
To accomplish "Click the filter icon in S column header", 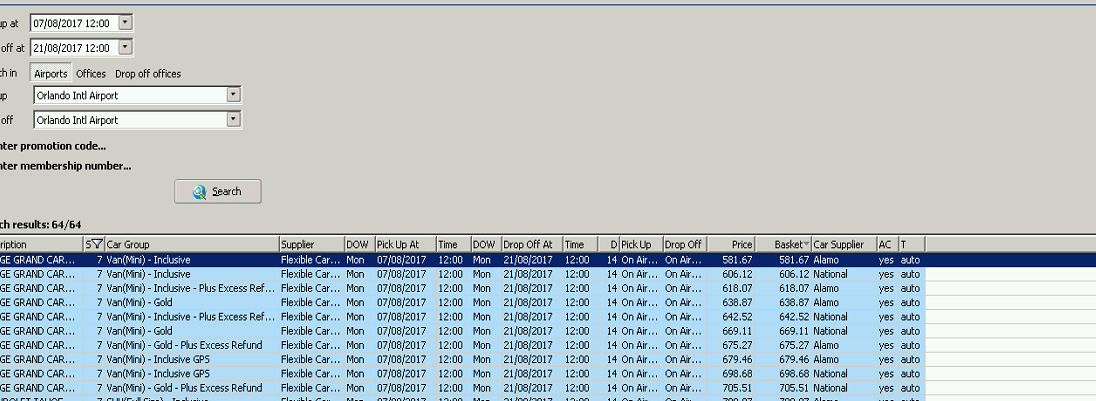I will [97, 245].
